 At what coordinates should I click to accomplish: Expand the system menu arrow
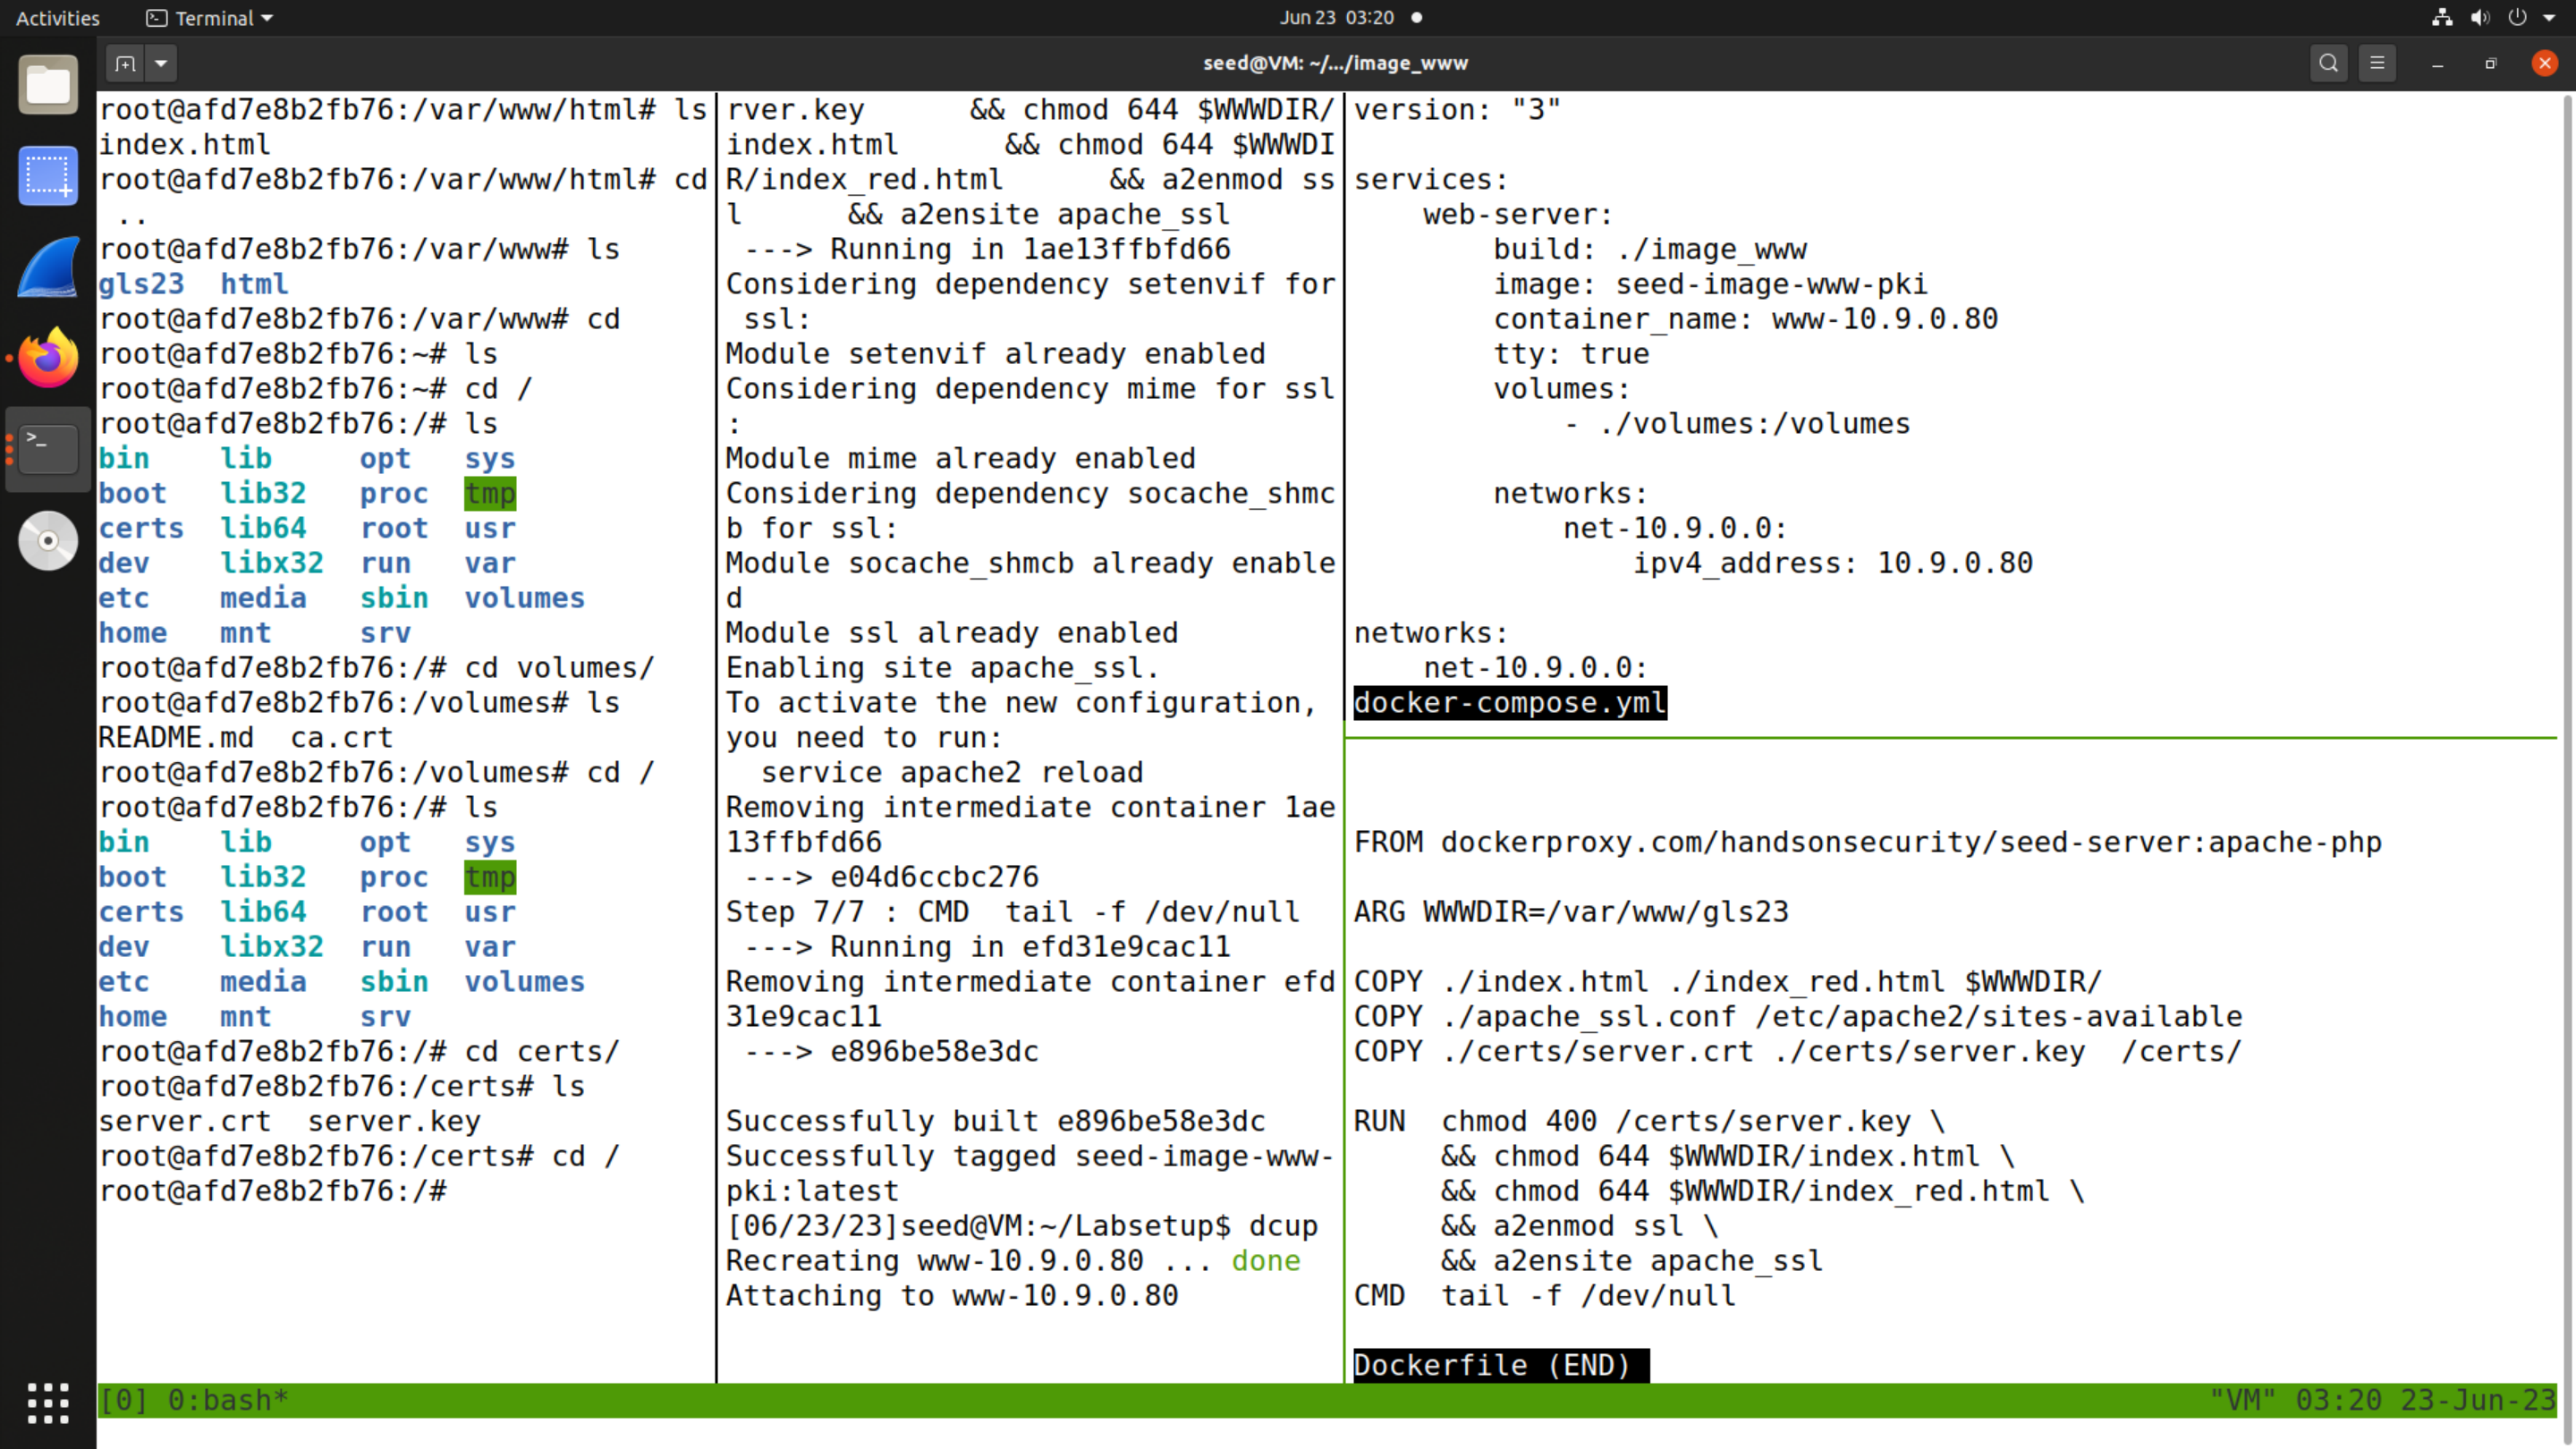(x=2549, y=17)
